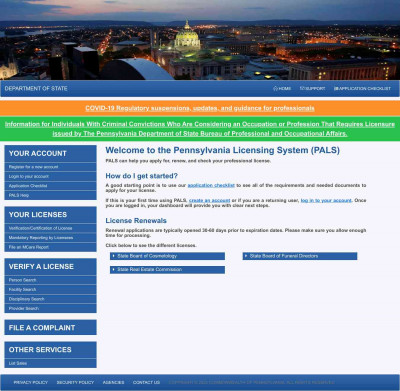The width and height of the screenshot is (400, 391).
Task: Click the inline application checklist link in paragraph
Action: (211, 185)
